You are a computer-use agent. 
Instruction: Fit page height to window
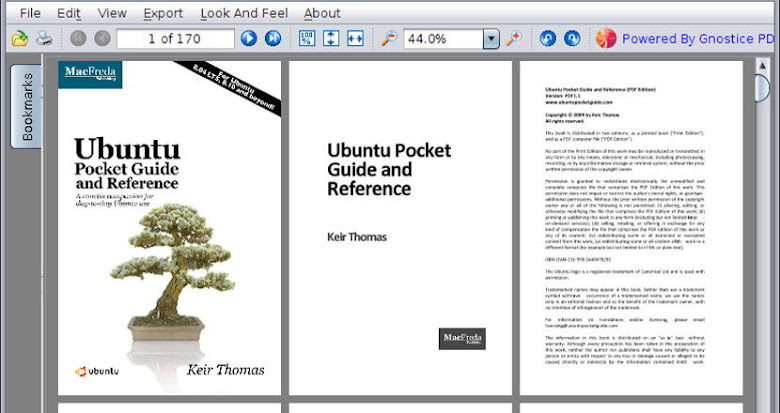(331, 38)
